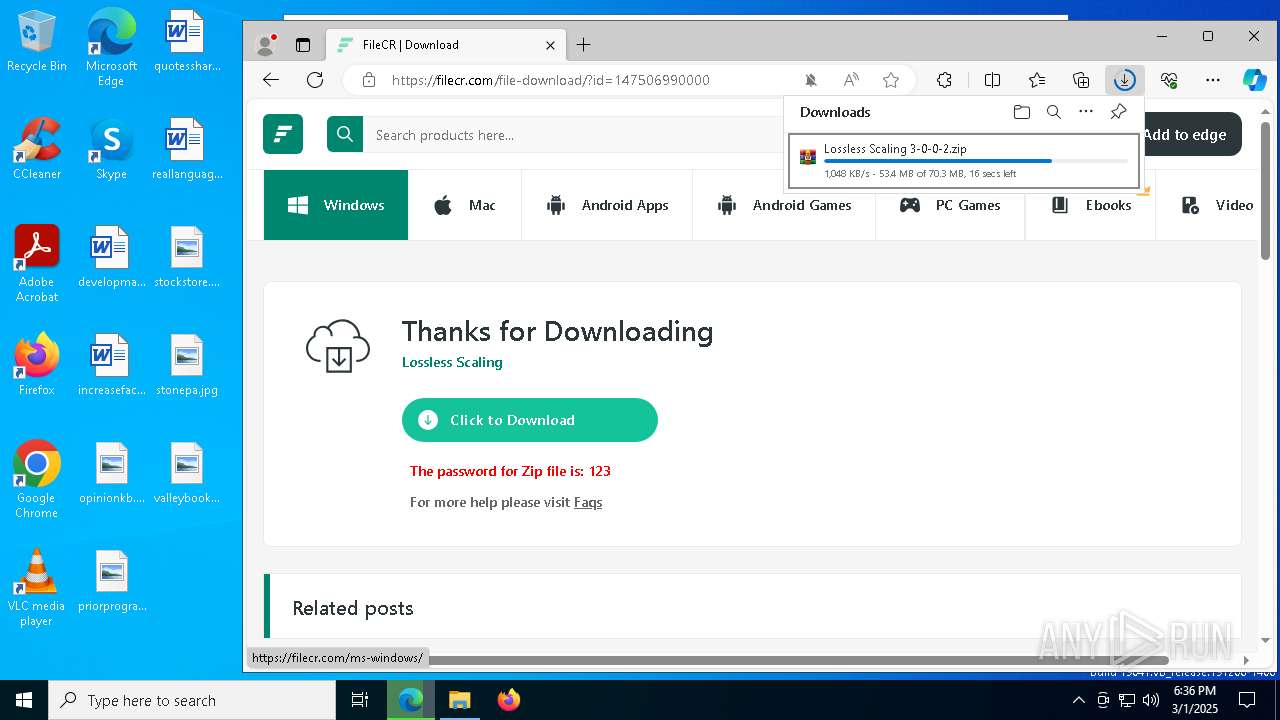1280x720 pixels.
Task: Click the notifications blocked bell icon
Action: point(811,80)
